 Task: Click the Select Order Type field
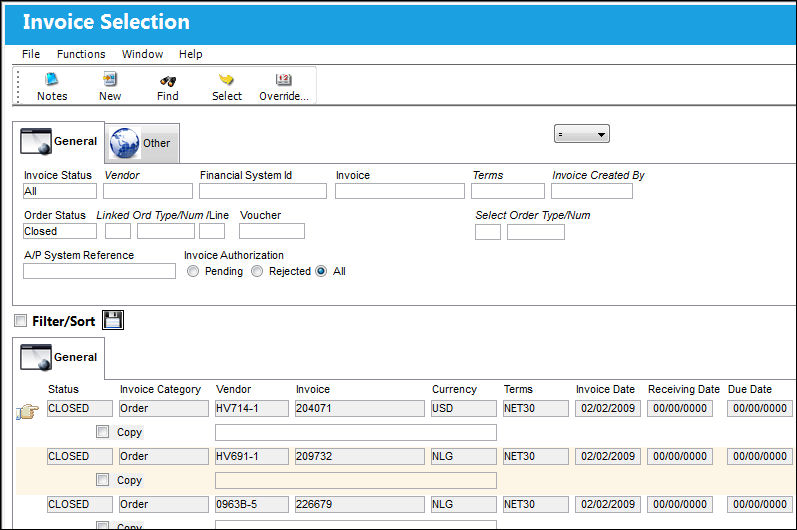(x=488, y=232)
